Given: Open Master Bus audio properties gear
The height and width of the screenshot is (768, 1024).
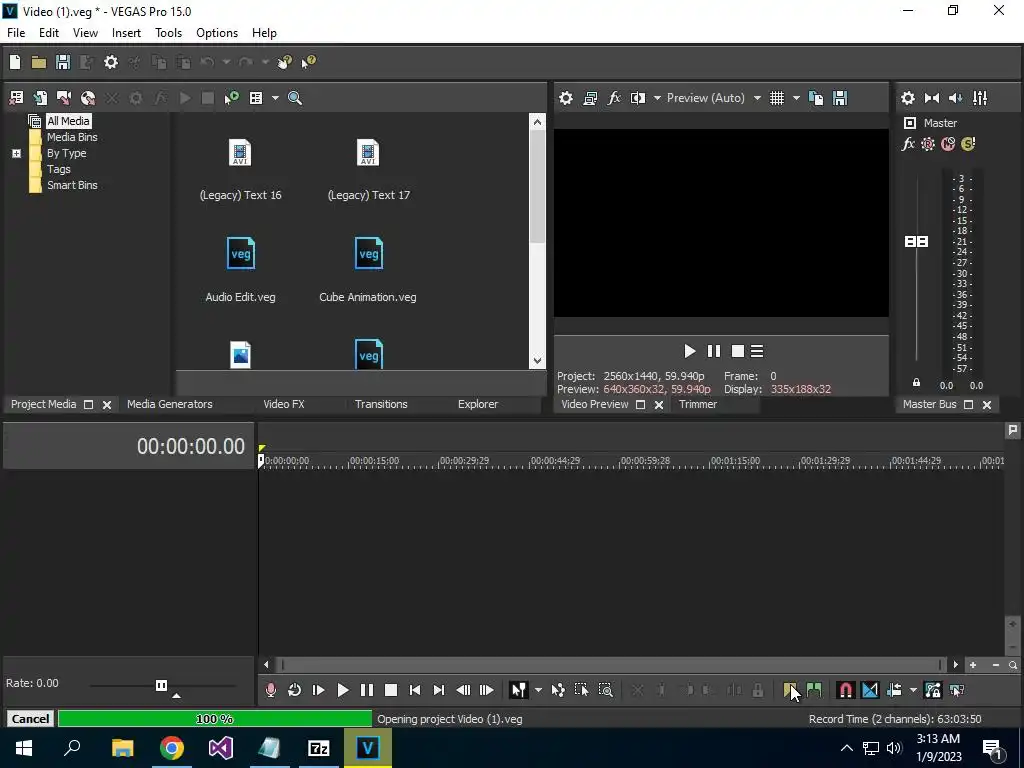Looking at the screenshot, I should click(x=908, y=98).
